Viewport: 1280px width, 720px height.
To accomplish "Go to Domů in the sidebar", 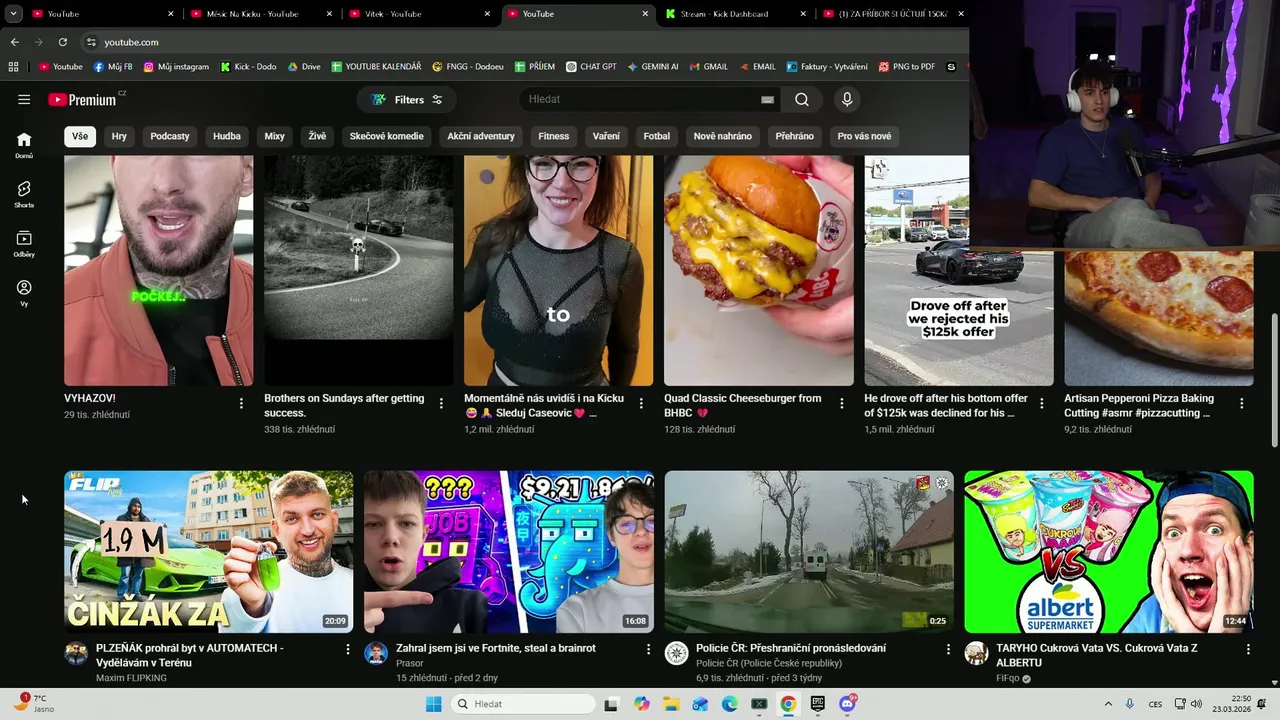I will [x=24, y=145].
